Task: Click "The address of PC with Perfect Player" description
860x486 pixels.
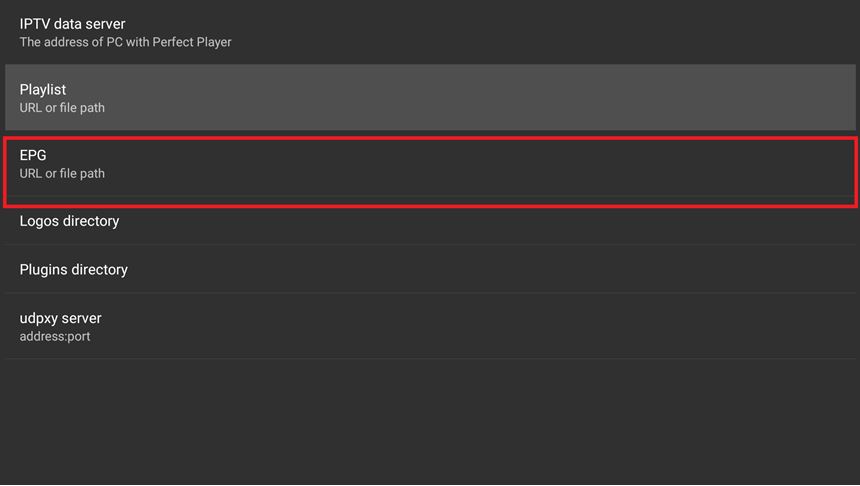Action: point(125,42)
